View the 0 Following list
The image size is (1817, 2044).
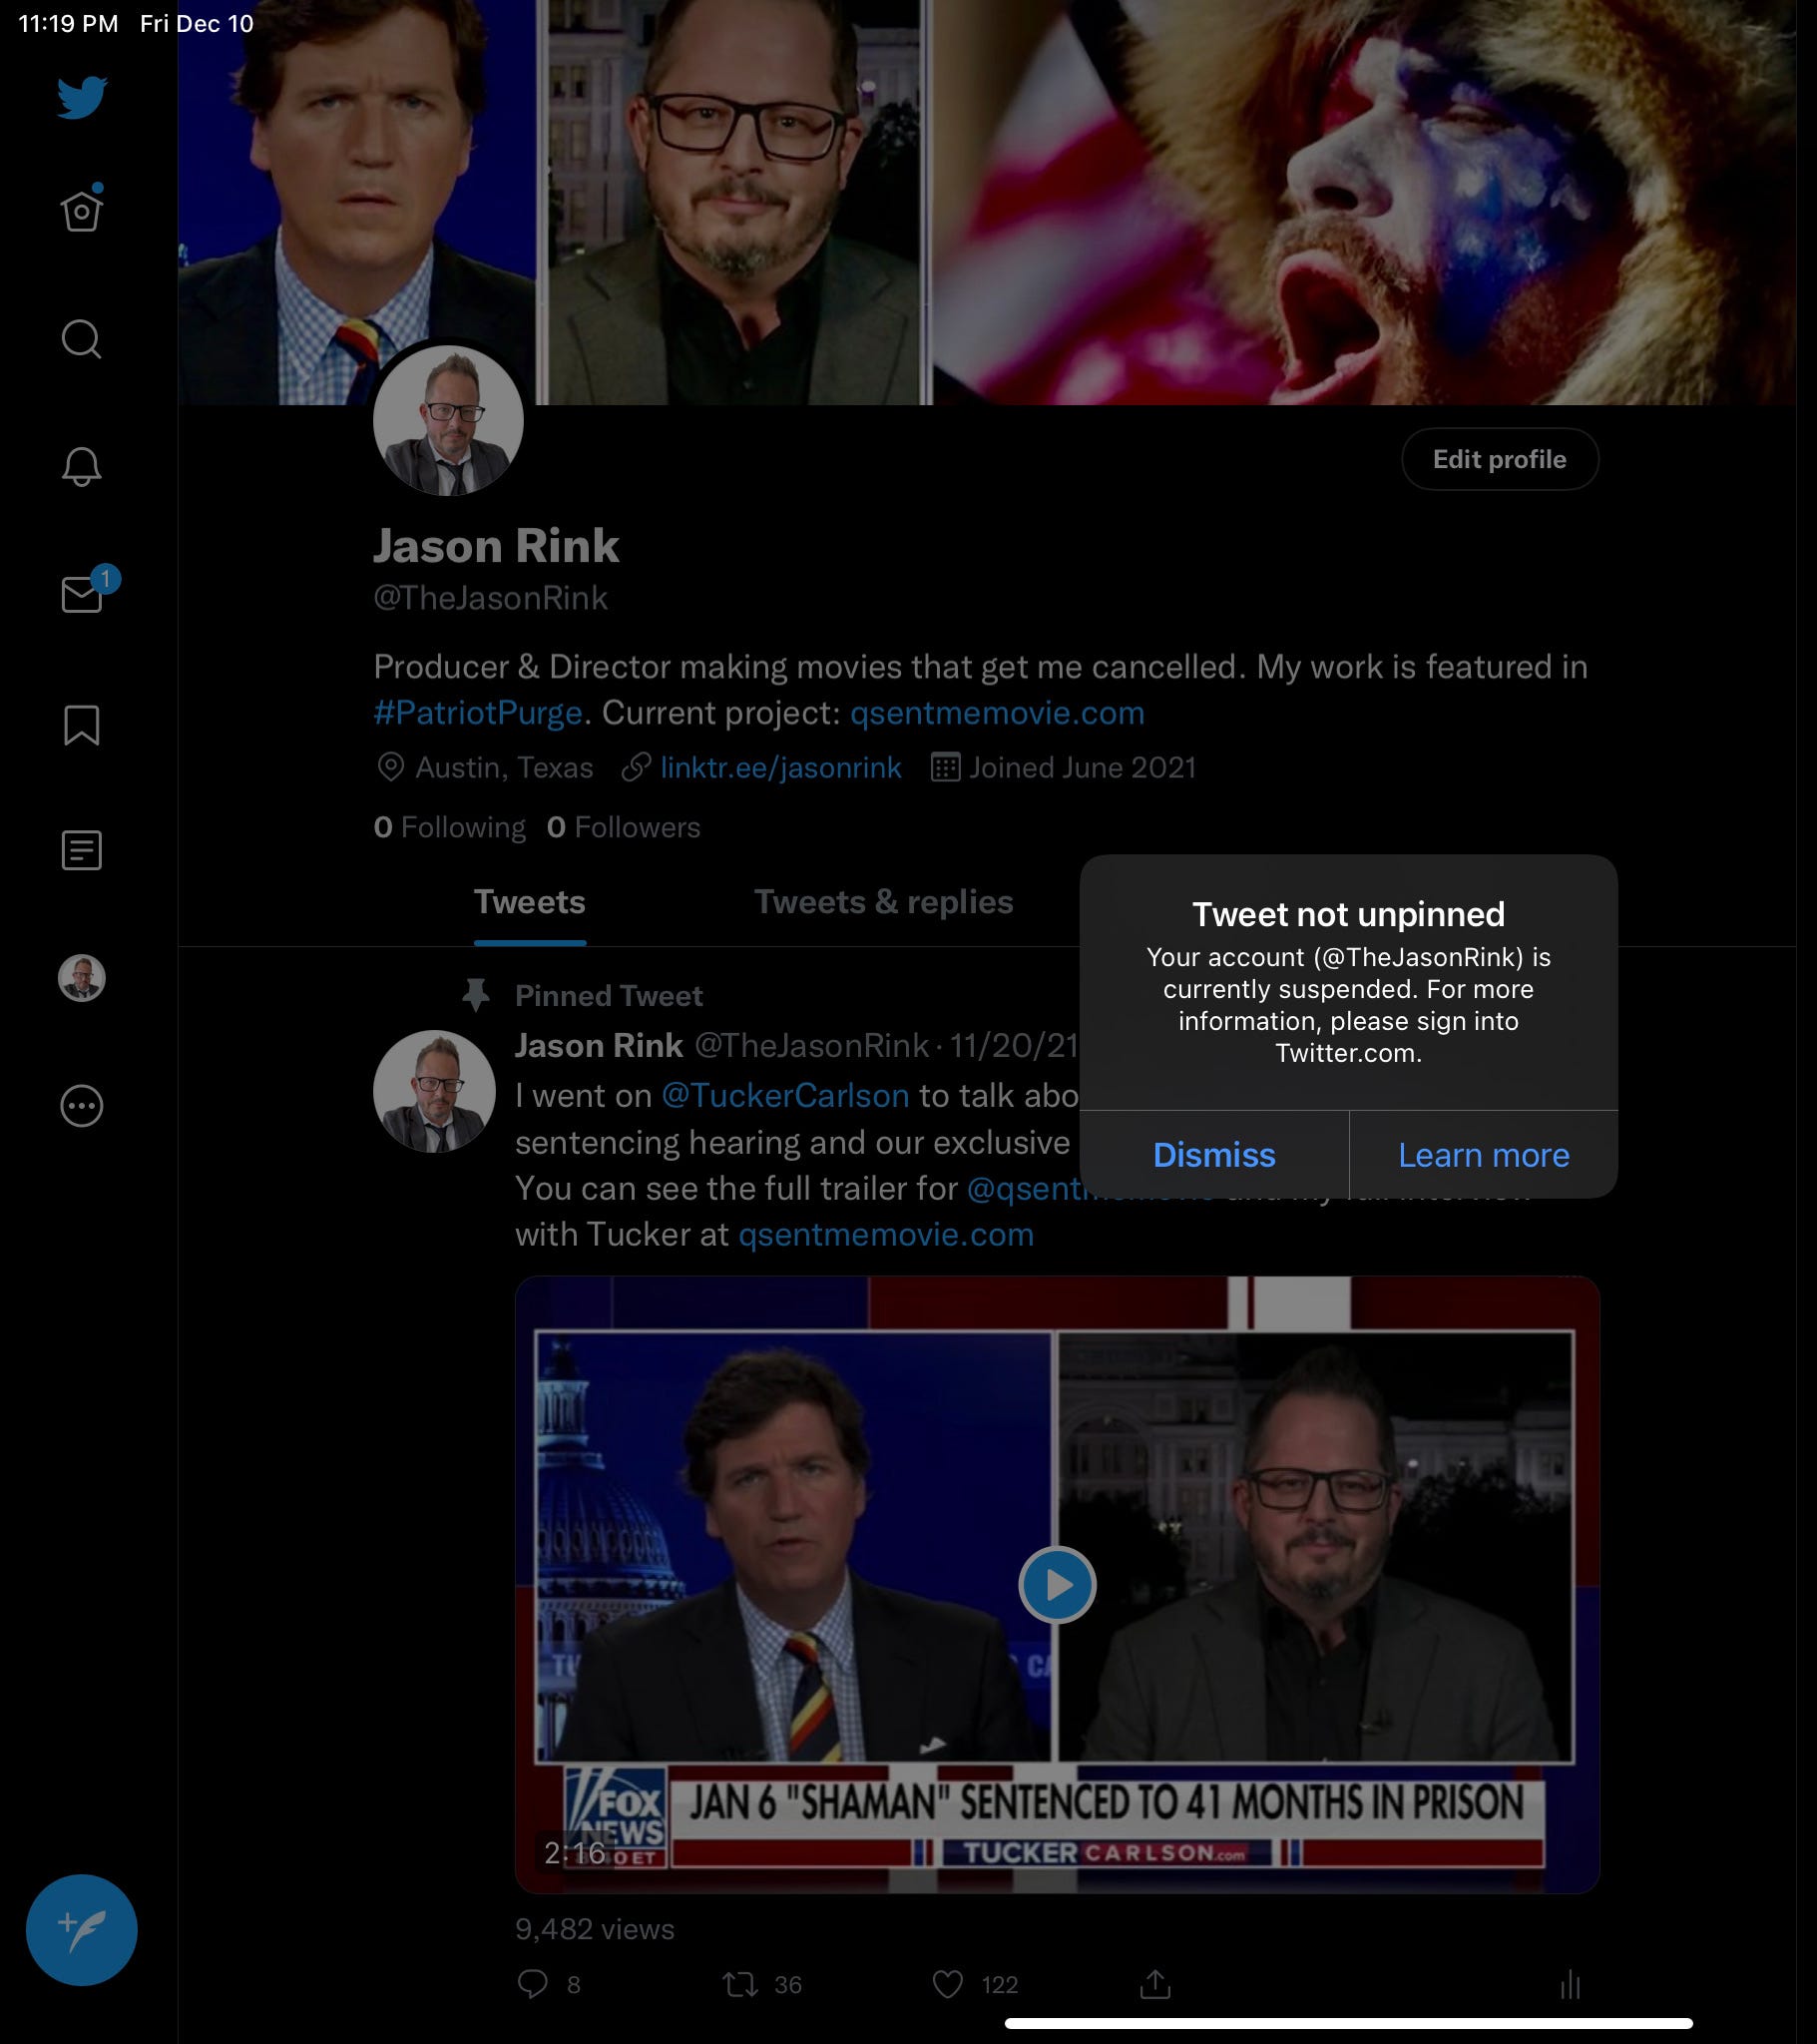pyautogui.click(x=449, y=827)
